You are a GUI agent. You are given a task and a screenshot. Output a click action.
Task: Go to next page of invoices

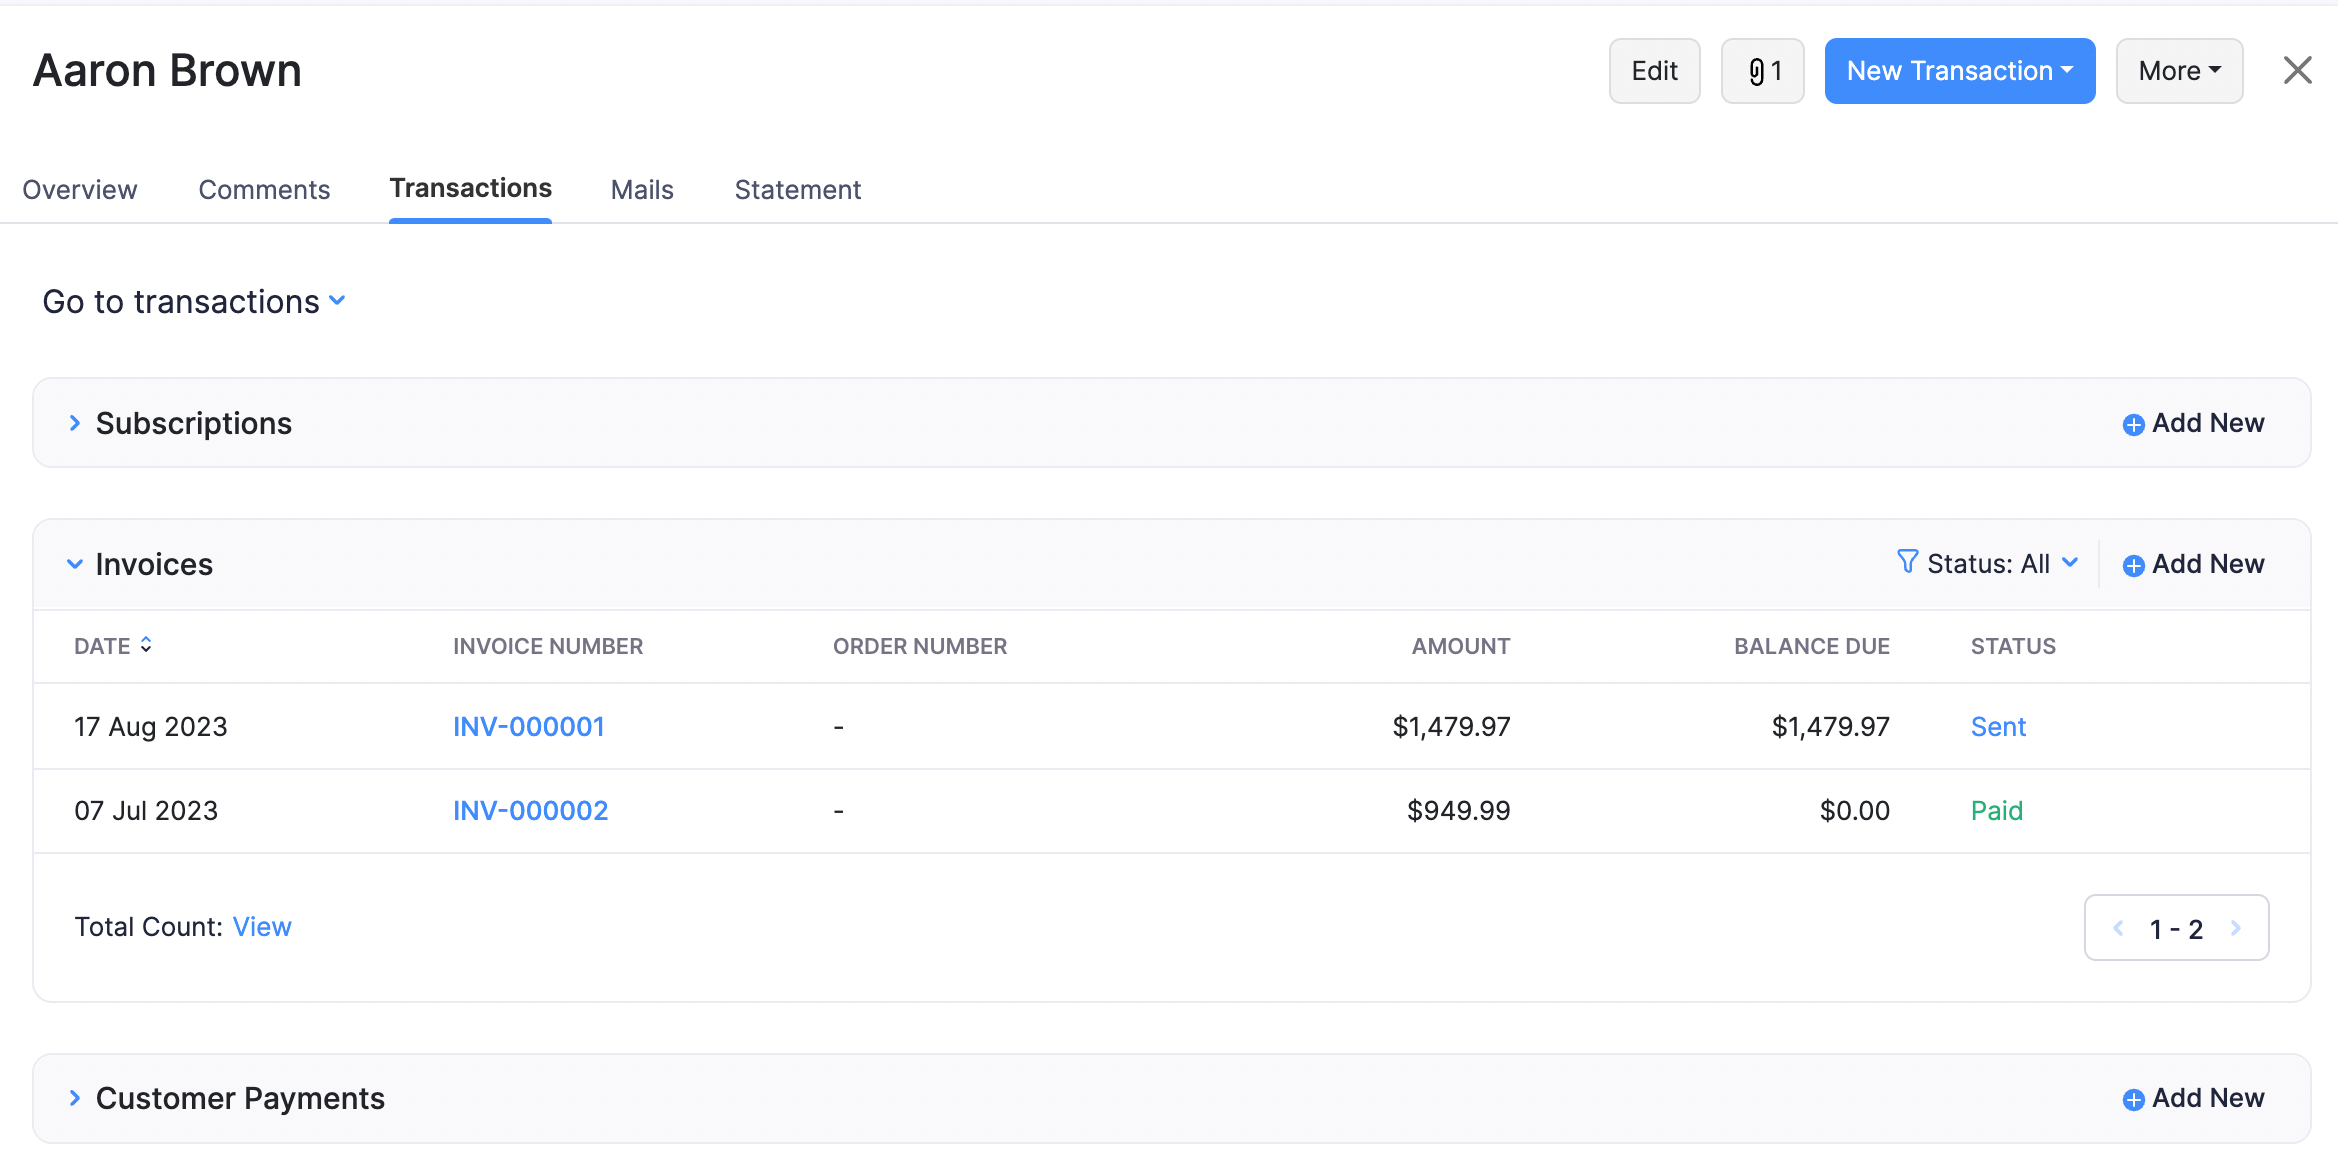2237,927
